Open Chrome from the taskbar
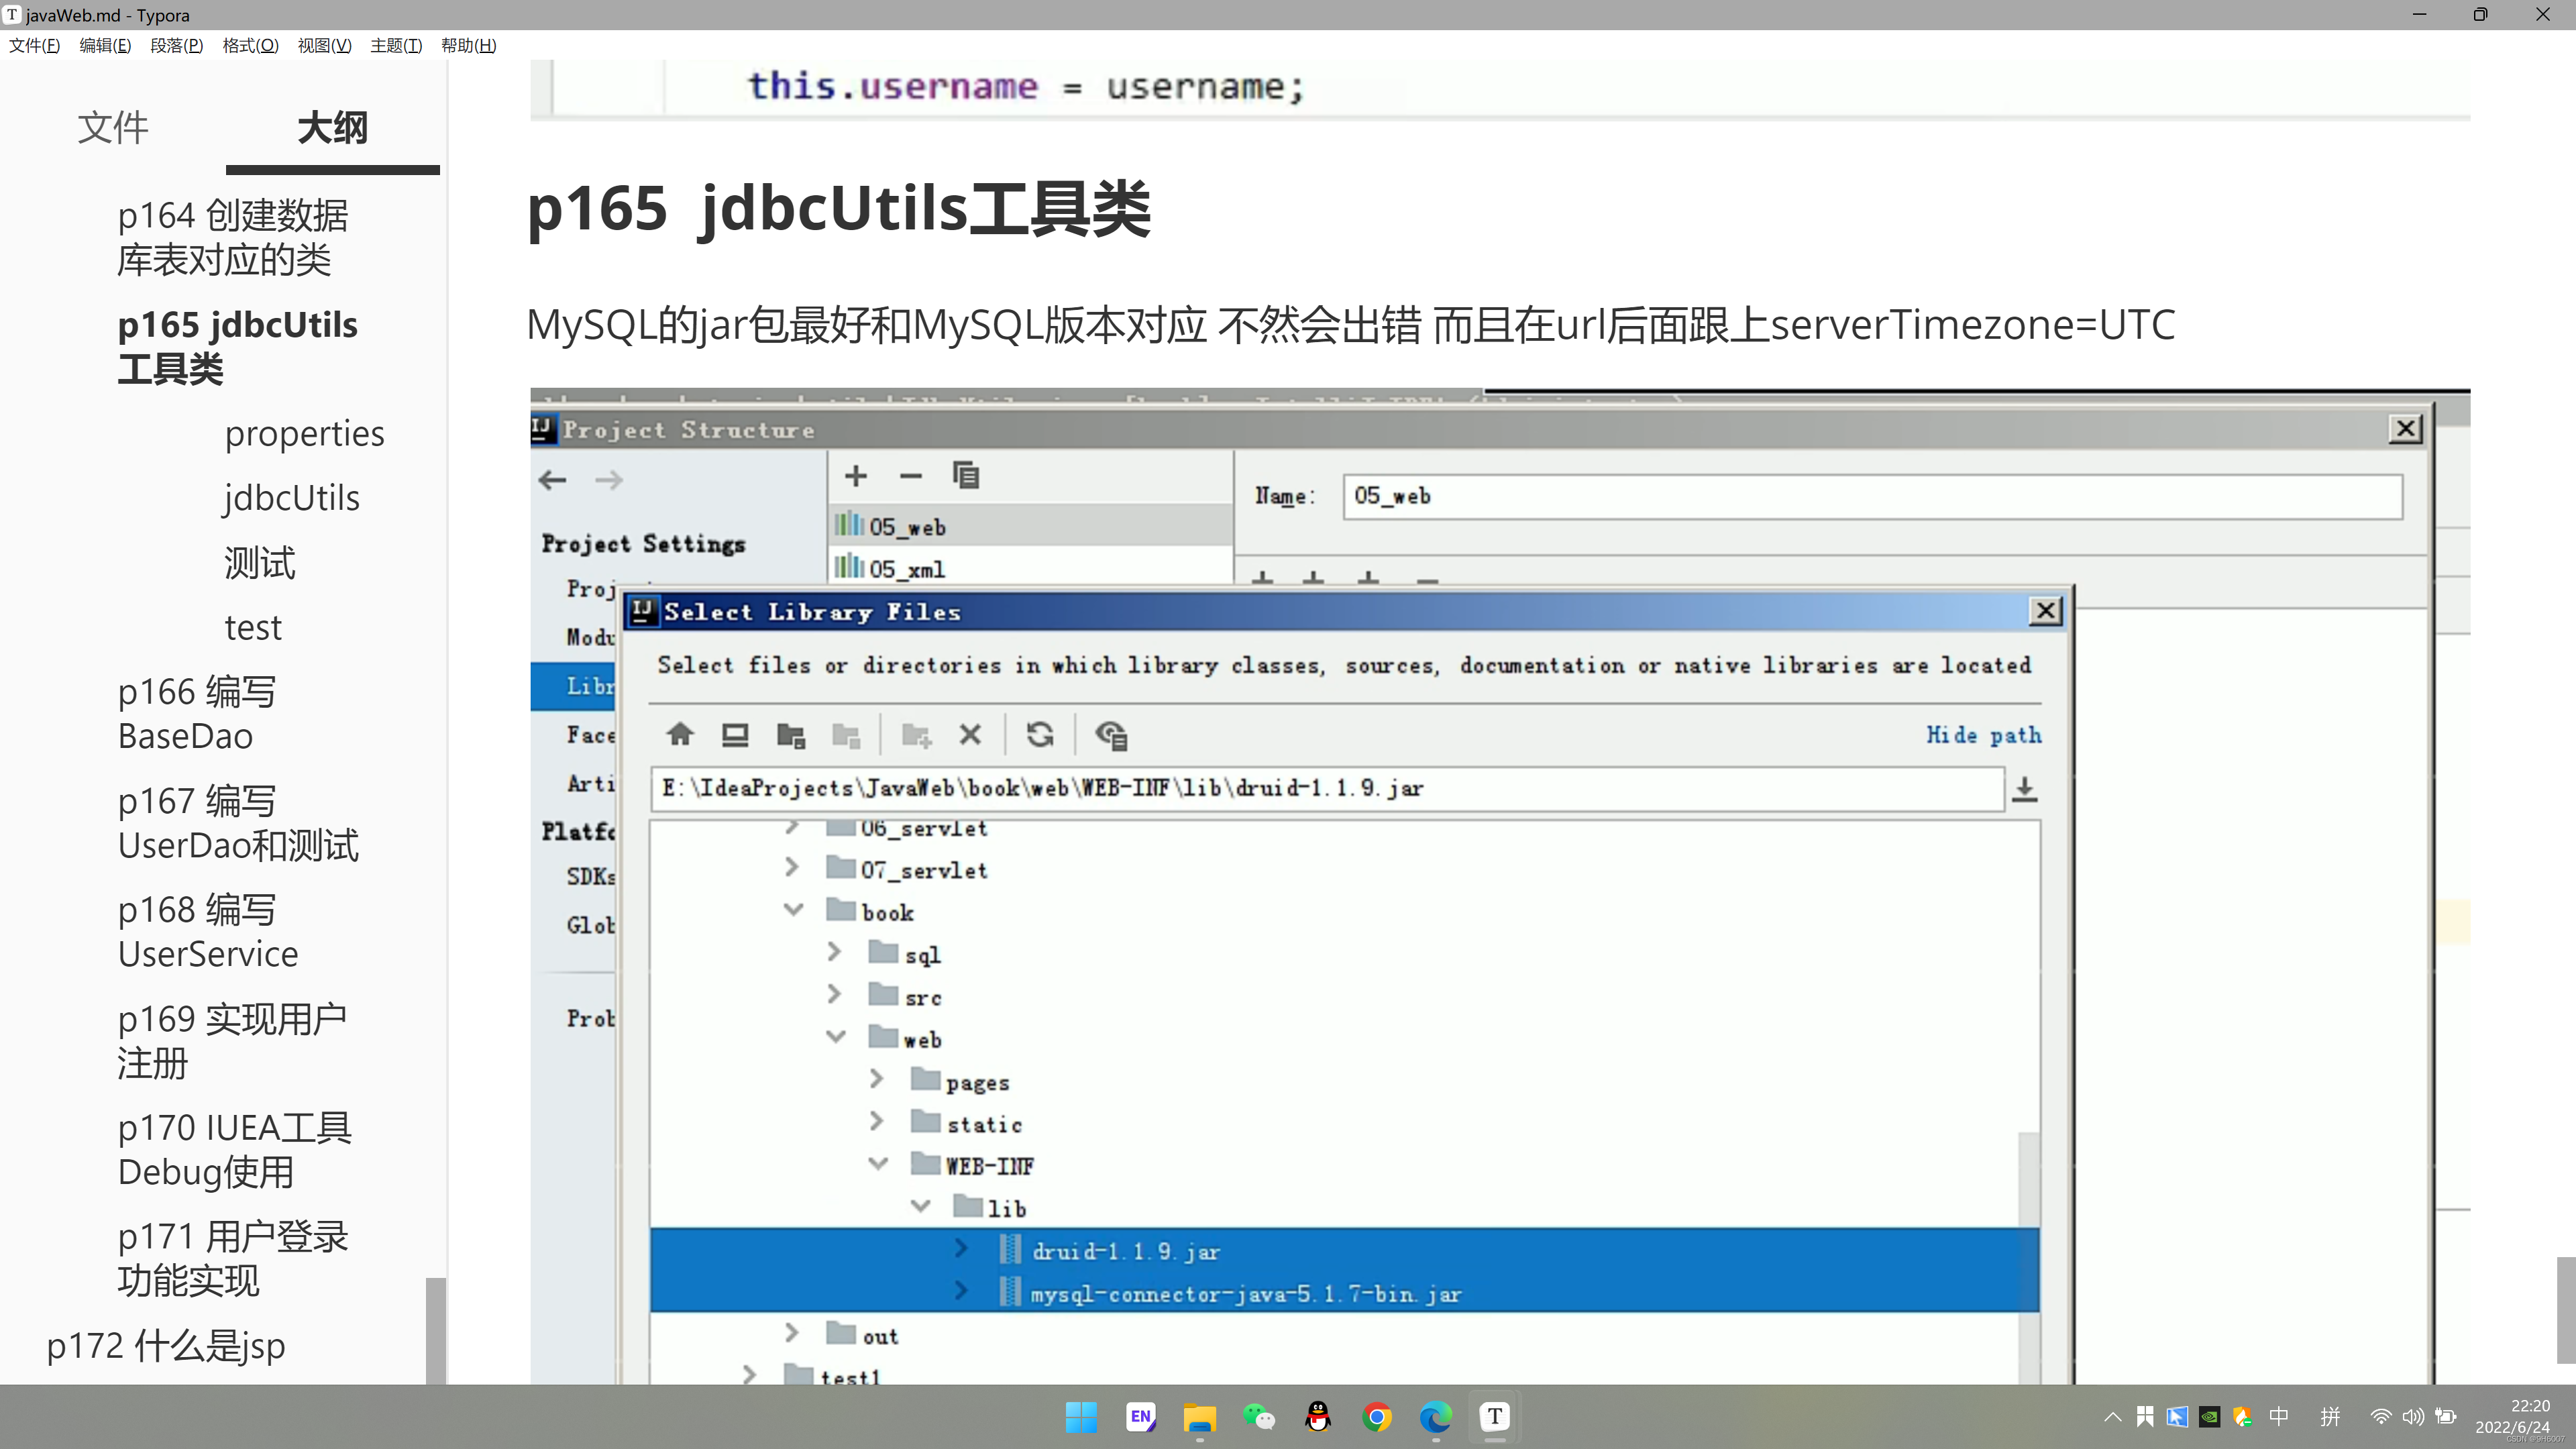The height and width of the screenshot is (1449, 2576). click(1377, 1416)
